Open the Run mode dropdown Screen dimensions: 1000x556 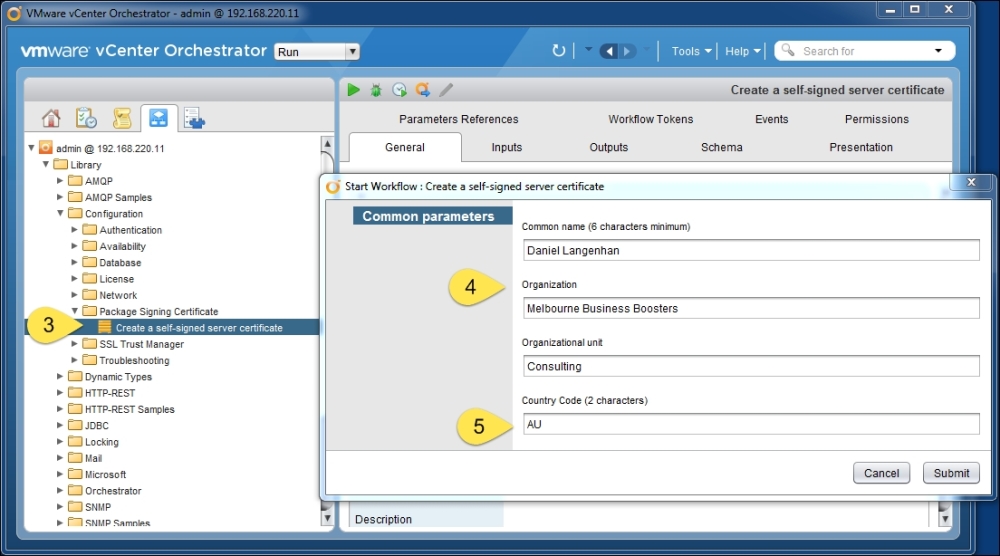pos(317,52)
